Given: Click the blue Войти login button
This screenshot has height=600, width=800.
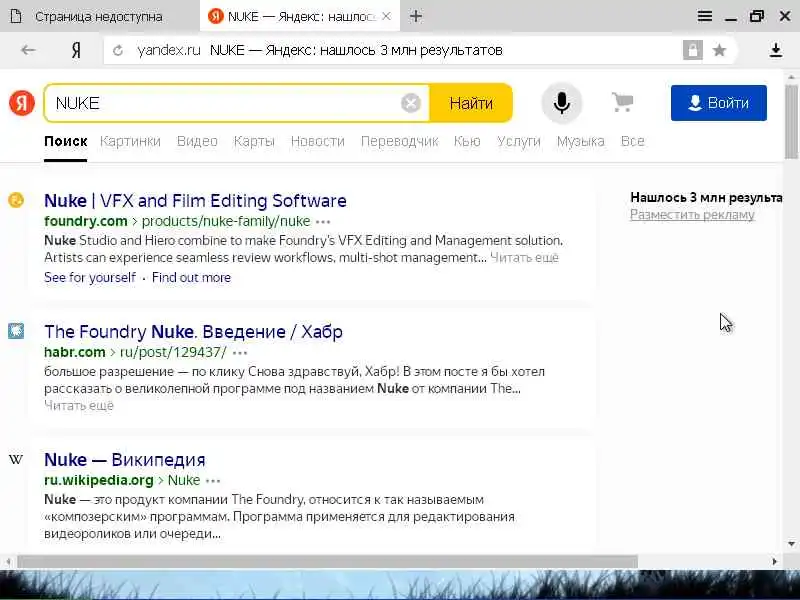Looking at the screenshot, I should [718, 103].
